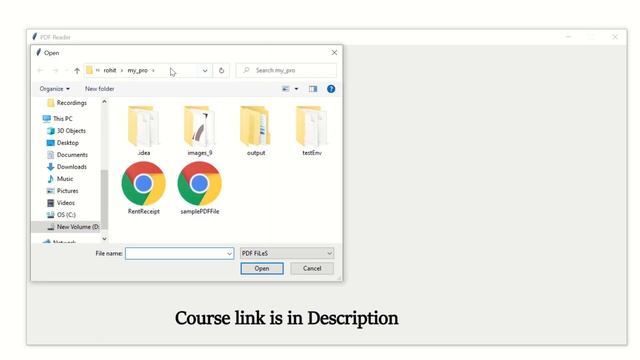Select the output folder
The image size is (640, 360).
click(x=256, y=131)
